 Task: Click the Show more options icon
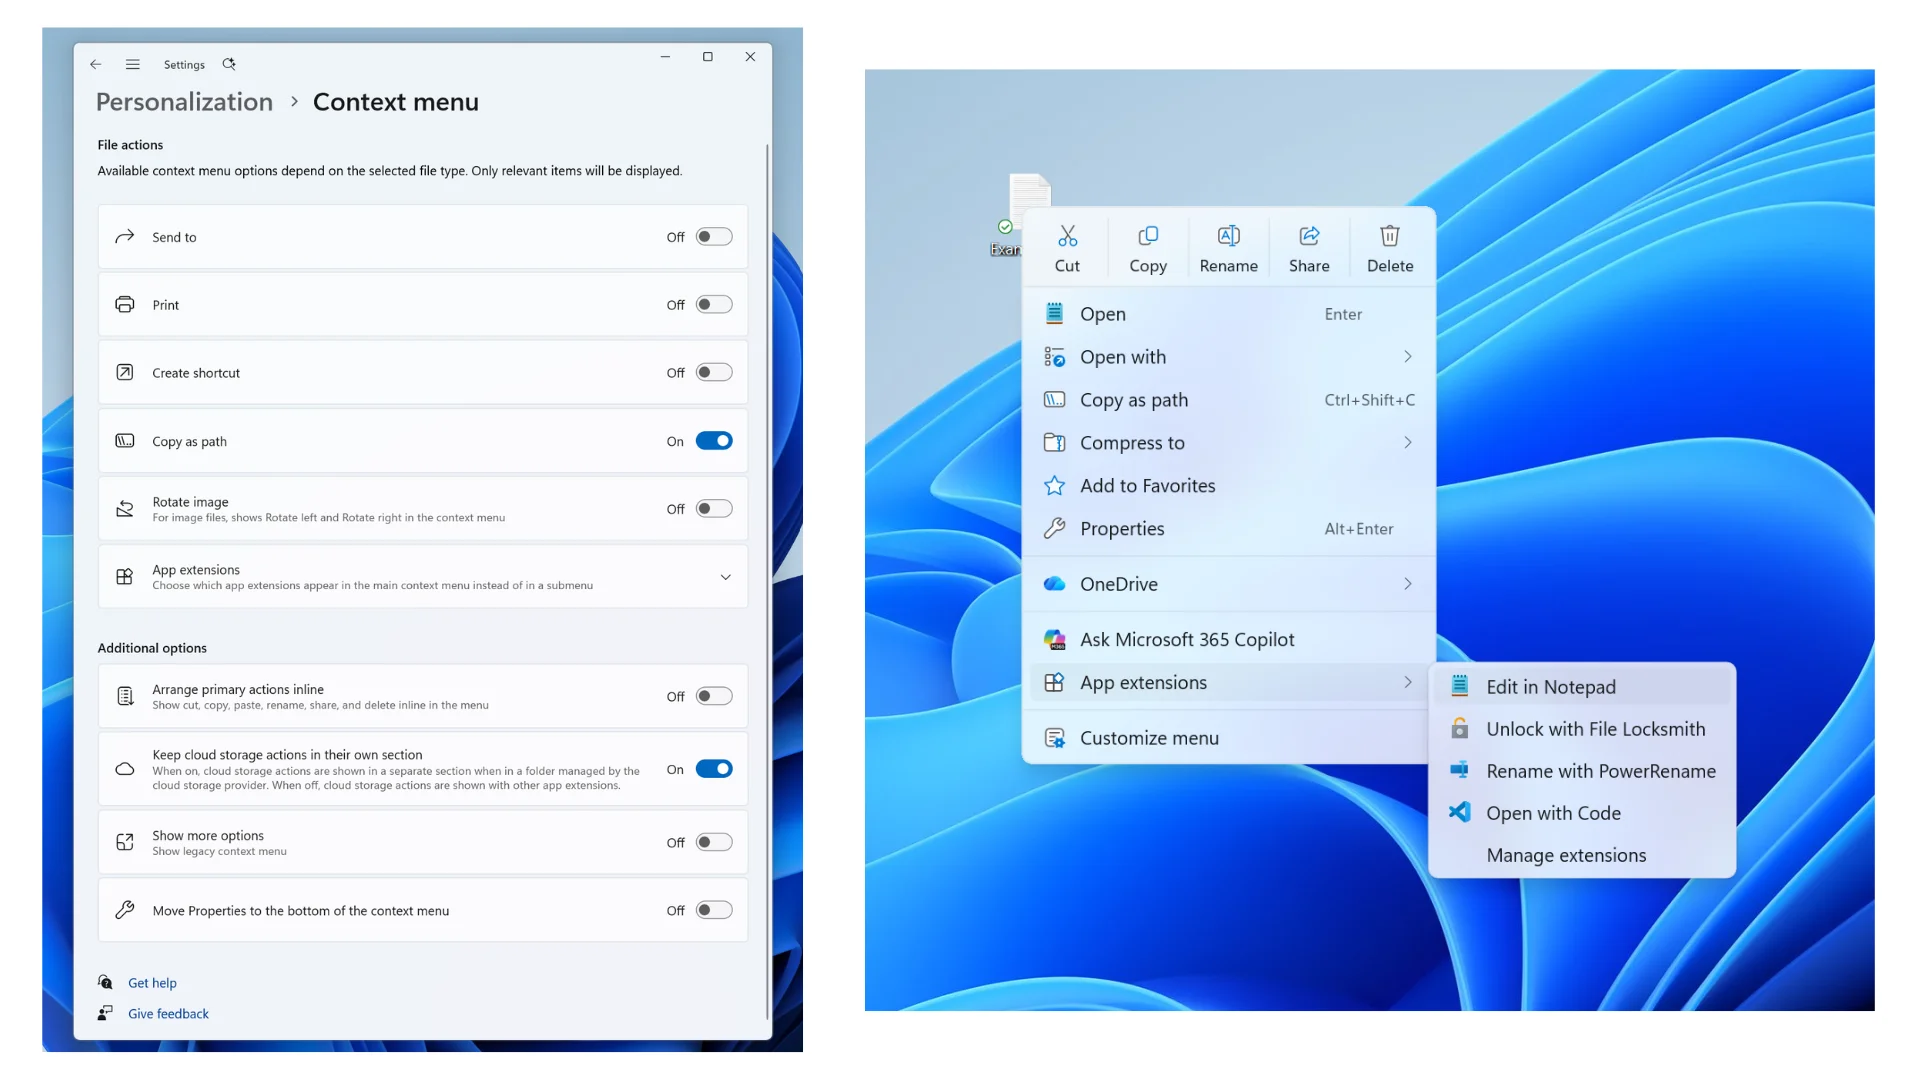coord(125,843)
